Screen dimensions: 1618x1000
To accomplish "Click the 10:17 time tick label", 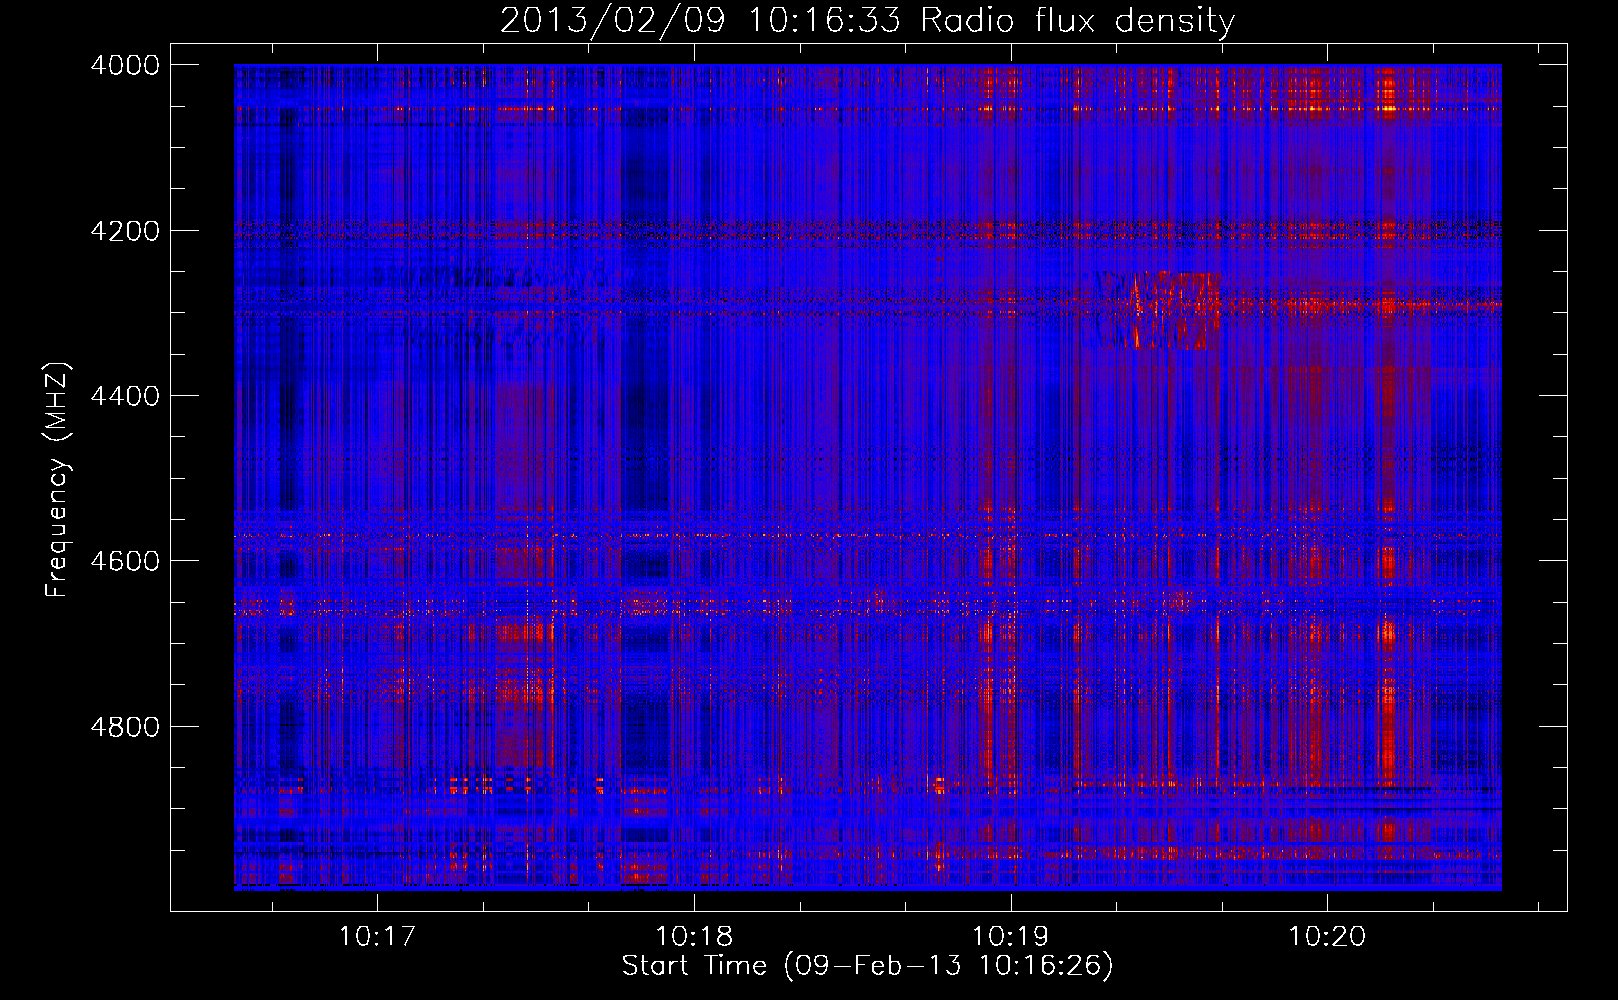I will (x=377, y=937).
